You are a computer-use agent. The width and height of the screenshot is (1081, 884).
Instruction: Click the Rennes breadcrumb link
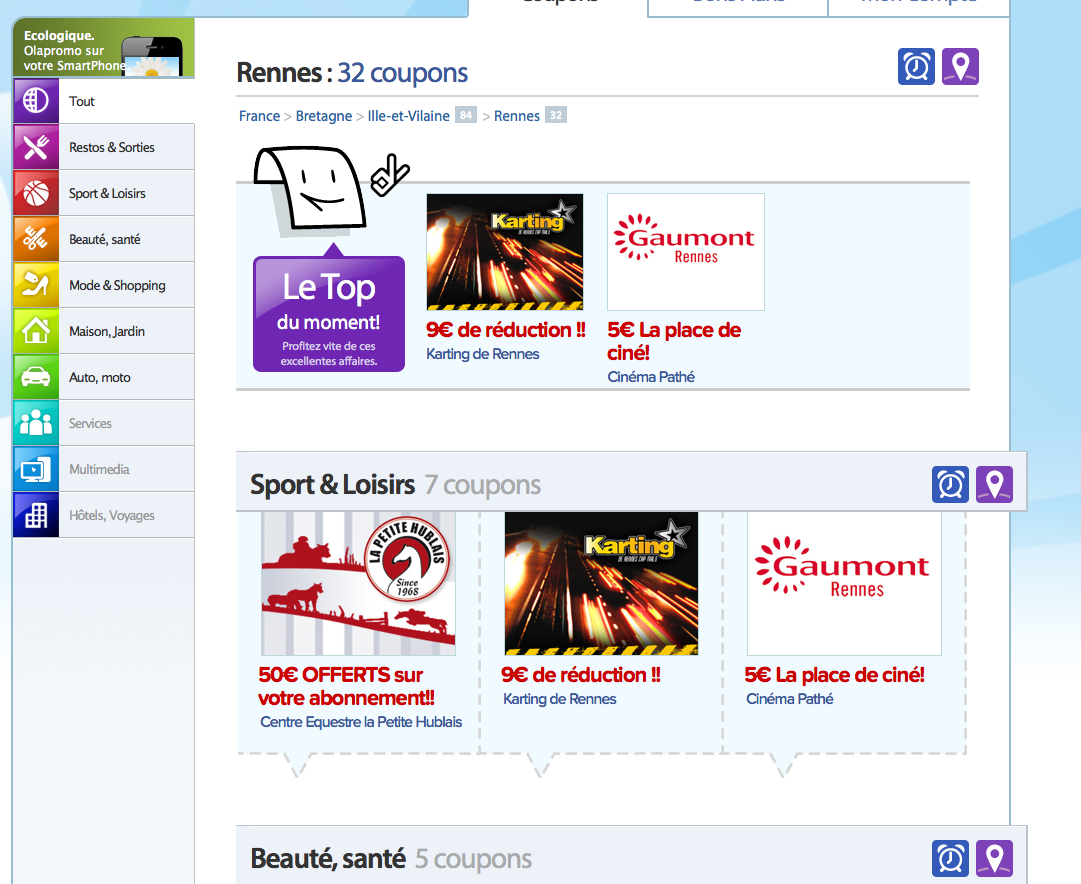pos(516,116)
